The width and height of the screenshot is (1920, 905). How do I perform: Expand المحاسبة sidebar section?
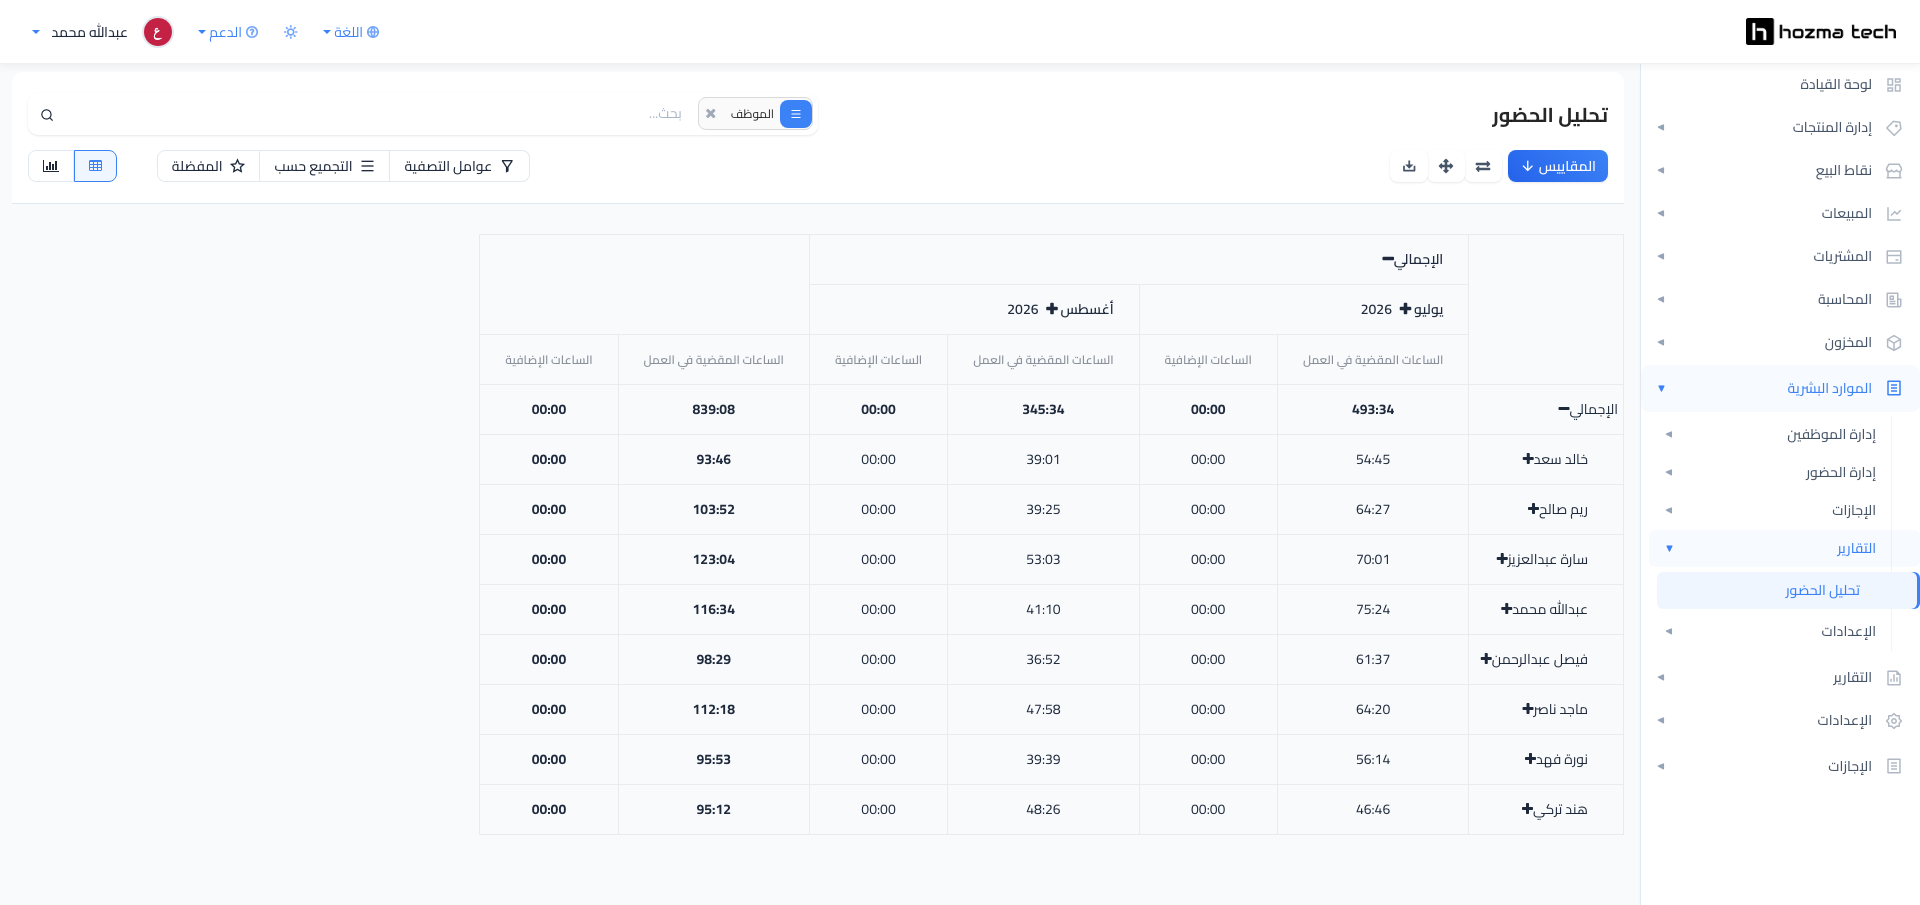(x=1780, y=300)
